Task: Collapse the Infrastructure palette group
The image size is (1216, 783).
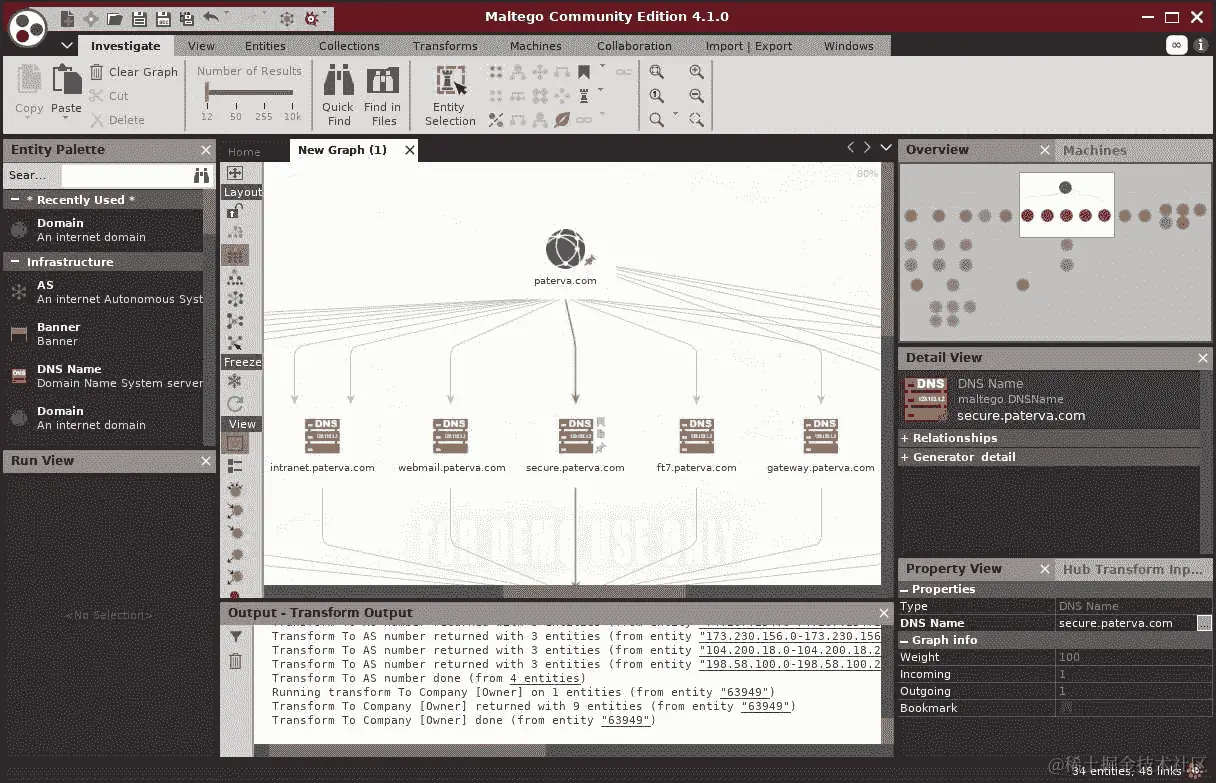Action: pyautogui.click(x=15, y=262)
